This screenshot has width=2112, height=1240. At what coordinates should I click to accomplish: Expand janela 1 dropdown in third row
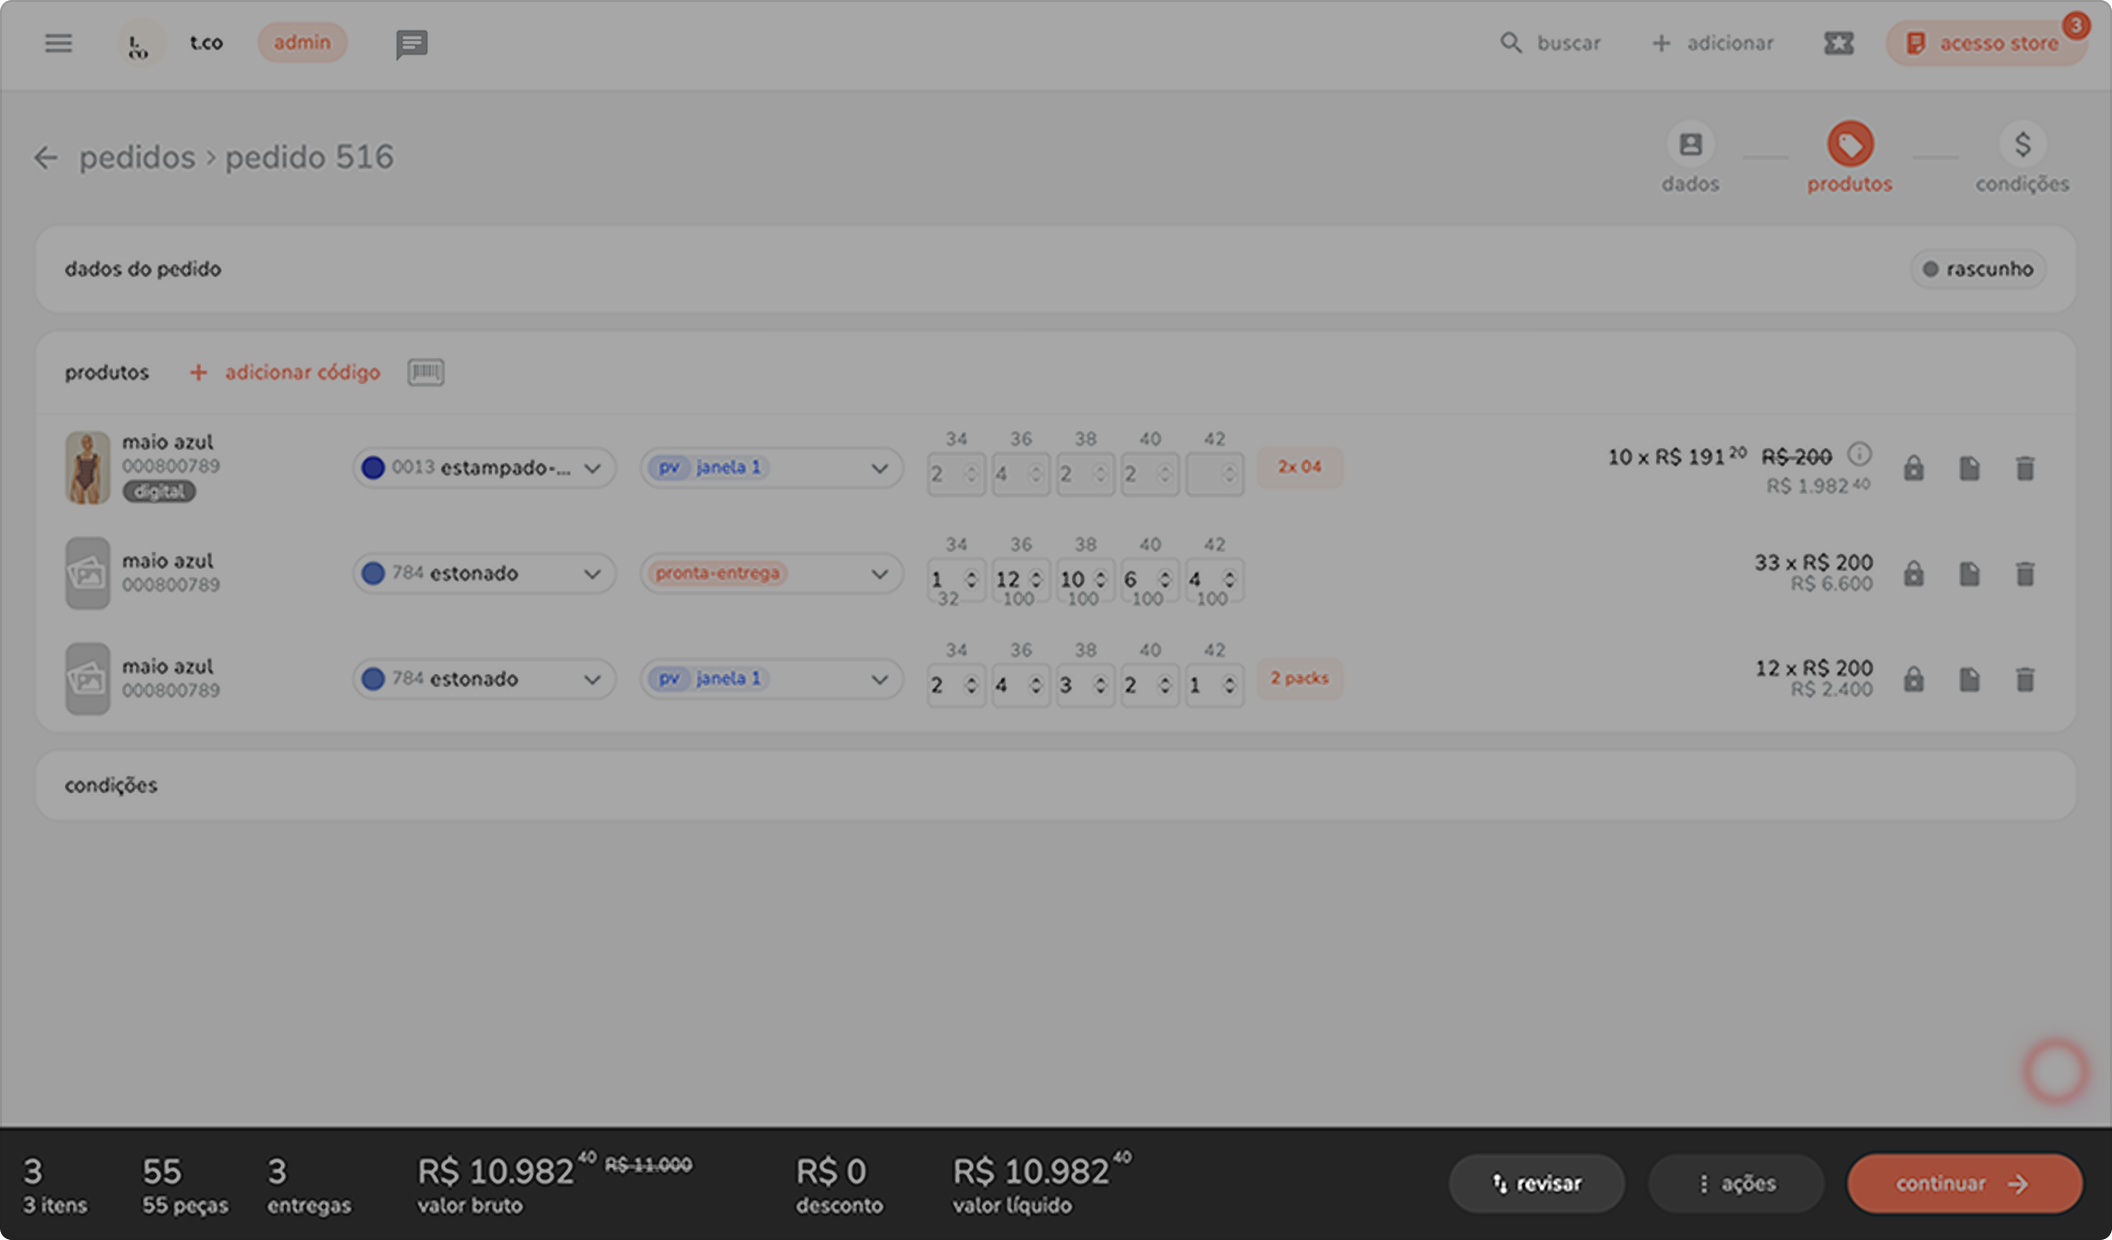click(x=878, y=679)
